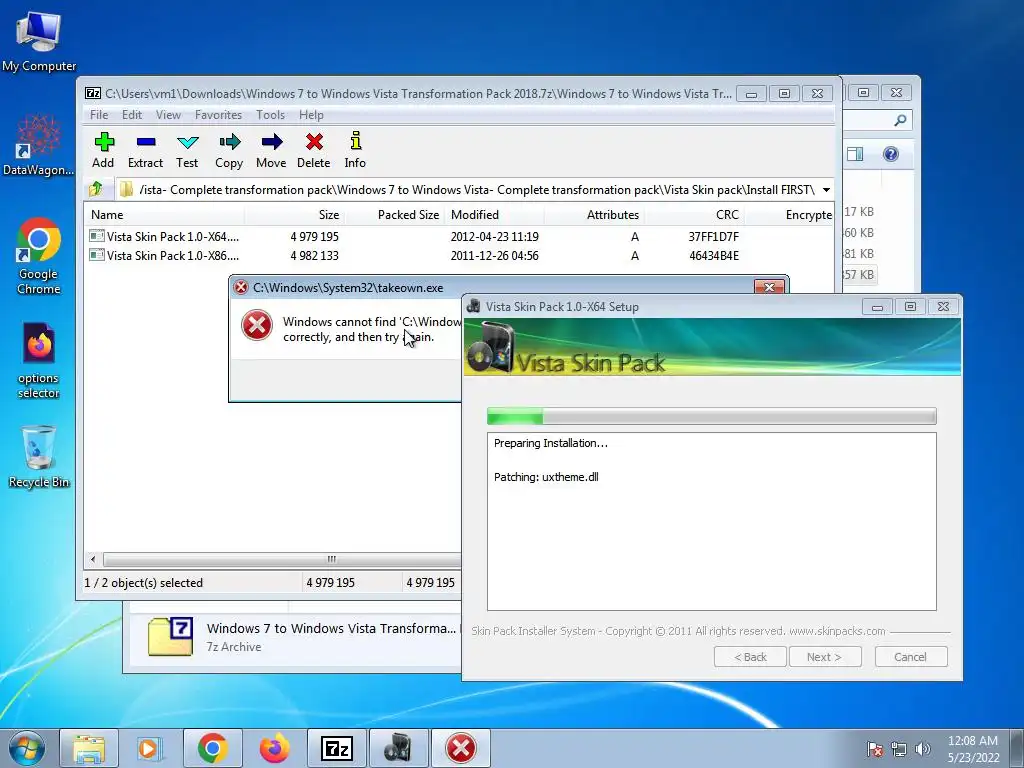Go up one folder level in 7-Zip

point(96,189)
